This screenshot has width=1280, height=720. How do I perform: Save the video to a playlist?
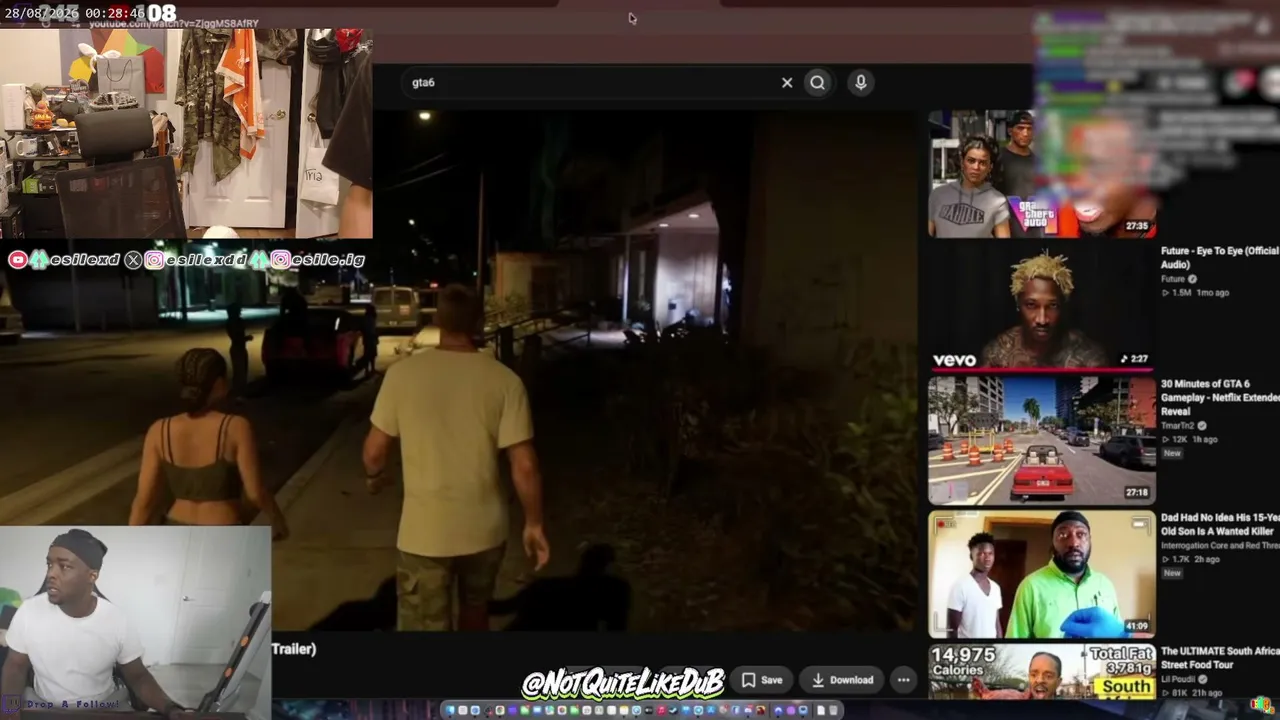point(762,680)
